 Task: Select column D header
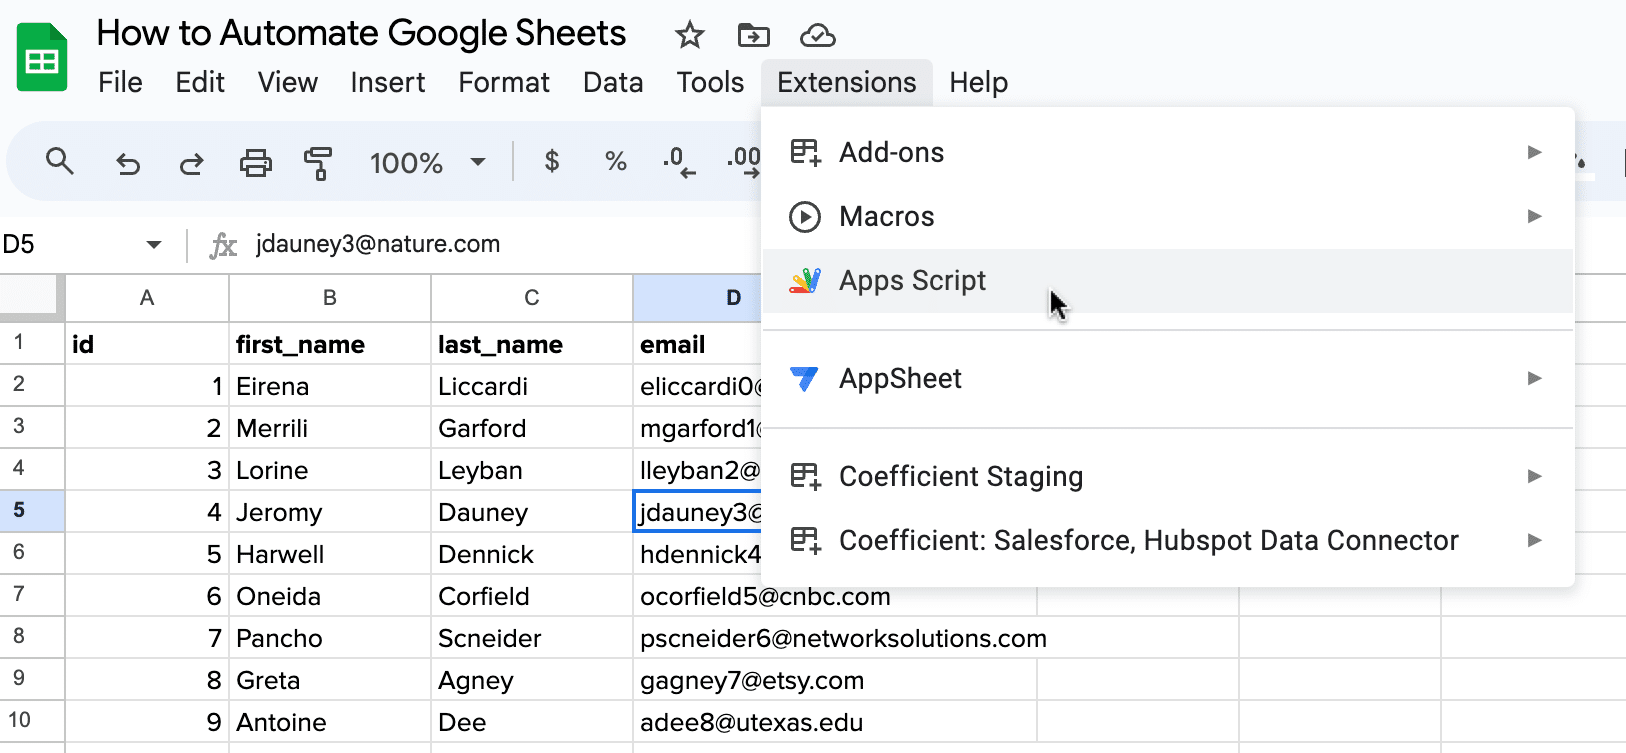point(698,298)
